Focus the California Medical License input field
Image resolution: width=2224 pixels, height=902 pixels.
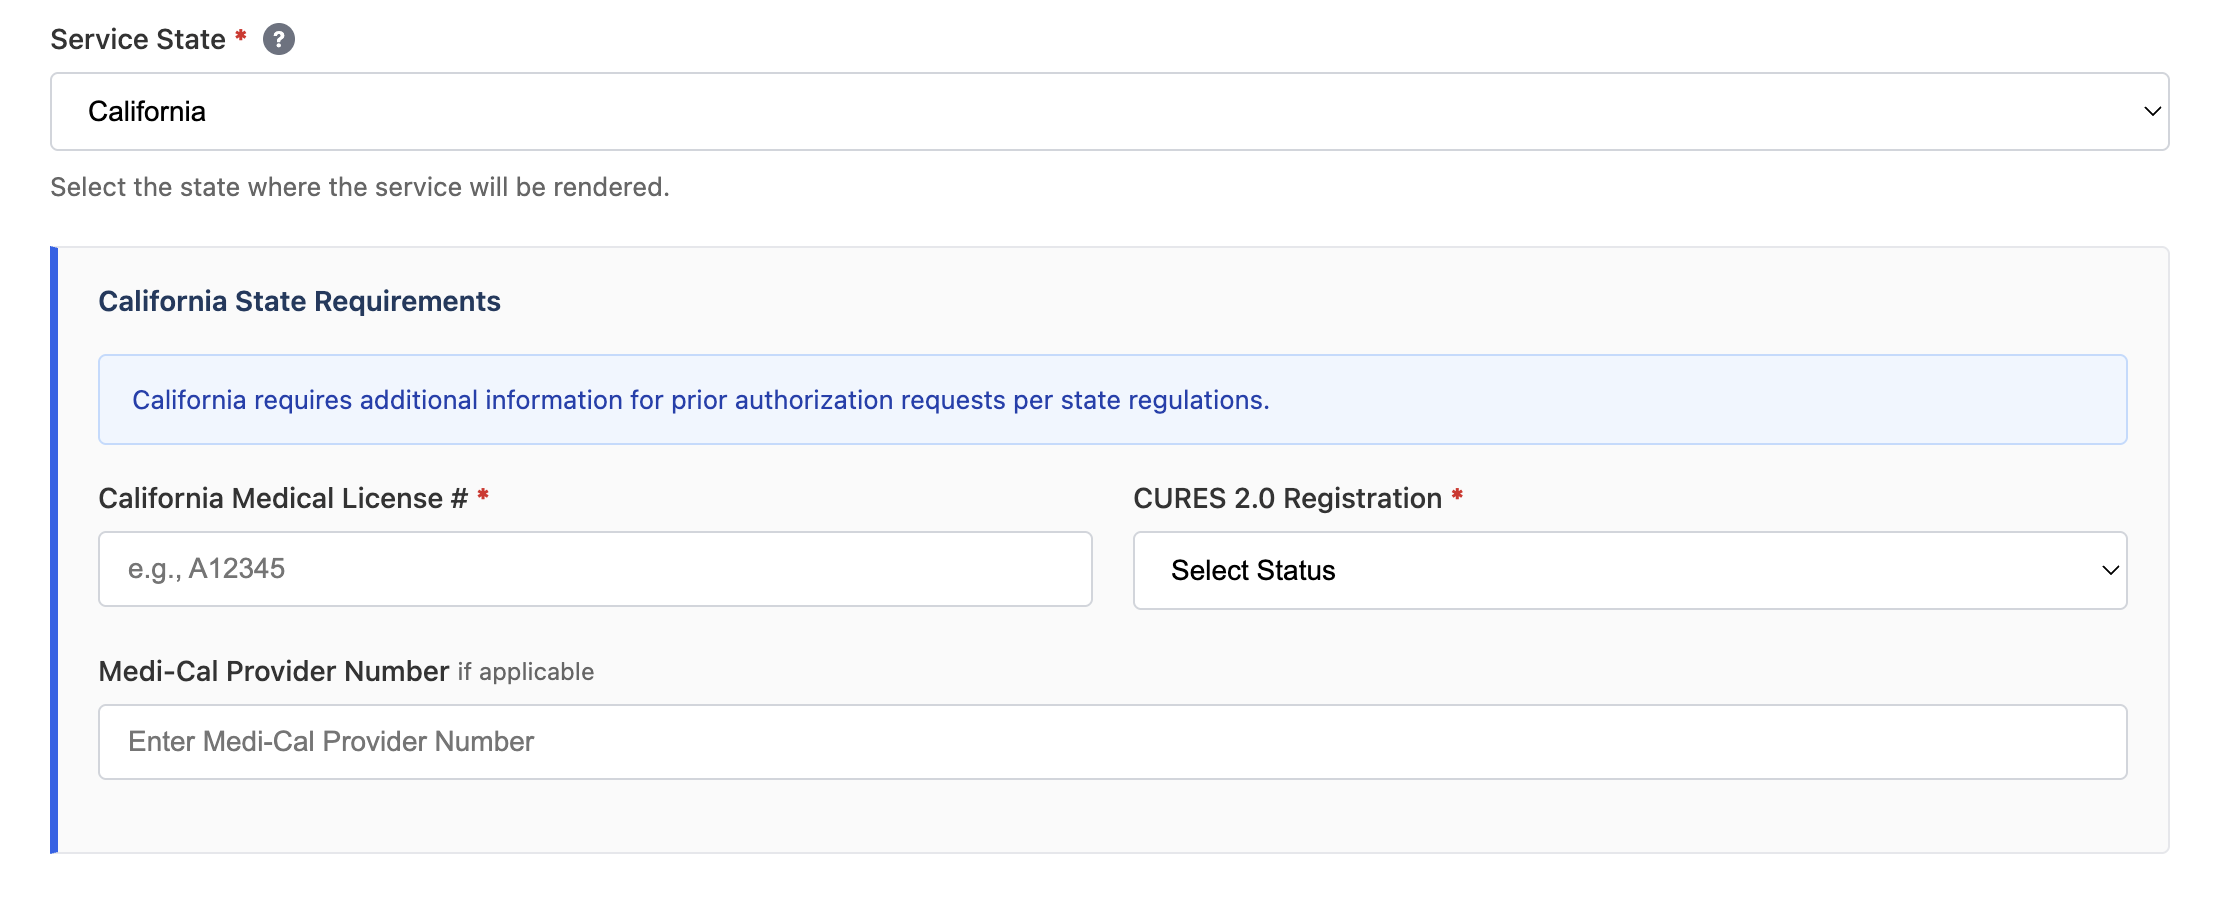(594, 569)
